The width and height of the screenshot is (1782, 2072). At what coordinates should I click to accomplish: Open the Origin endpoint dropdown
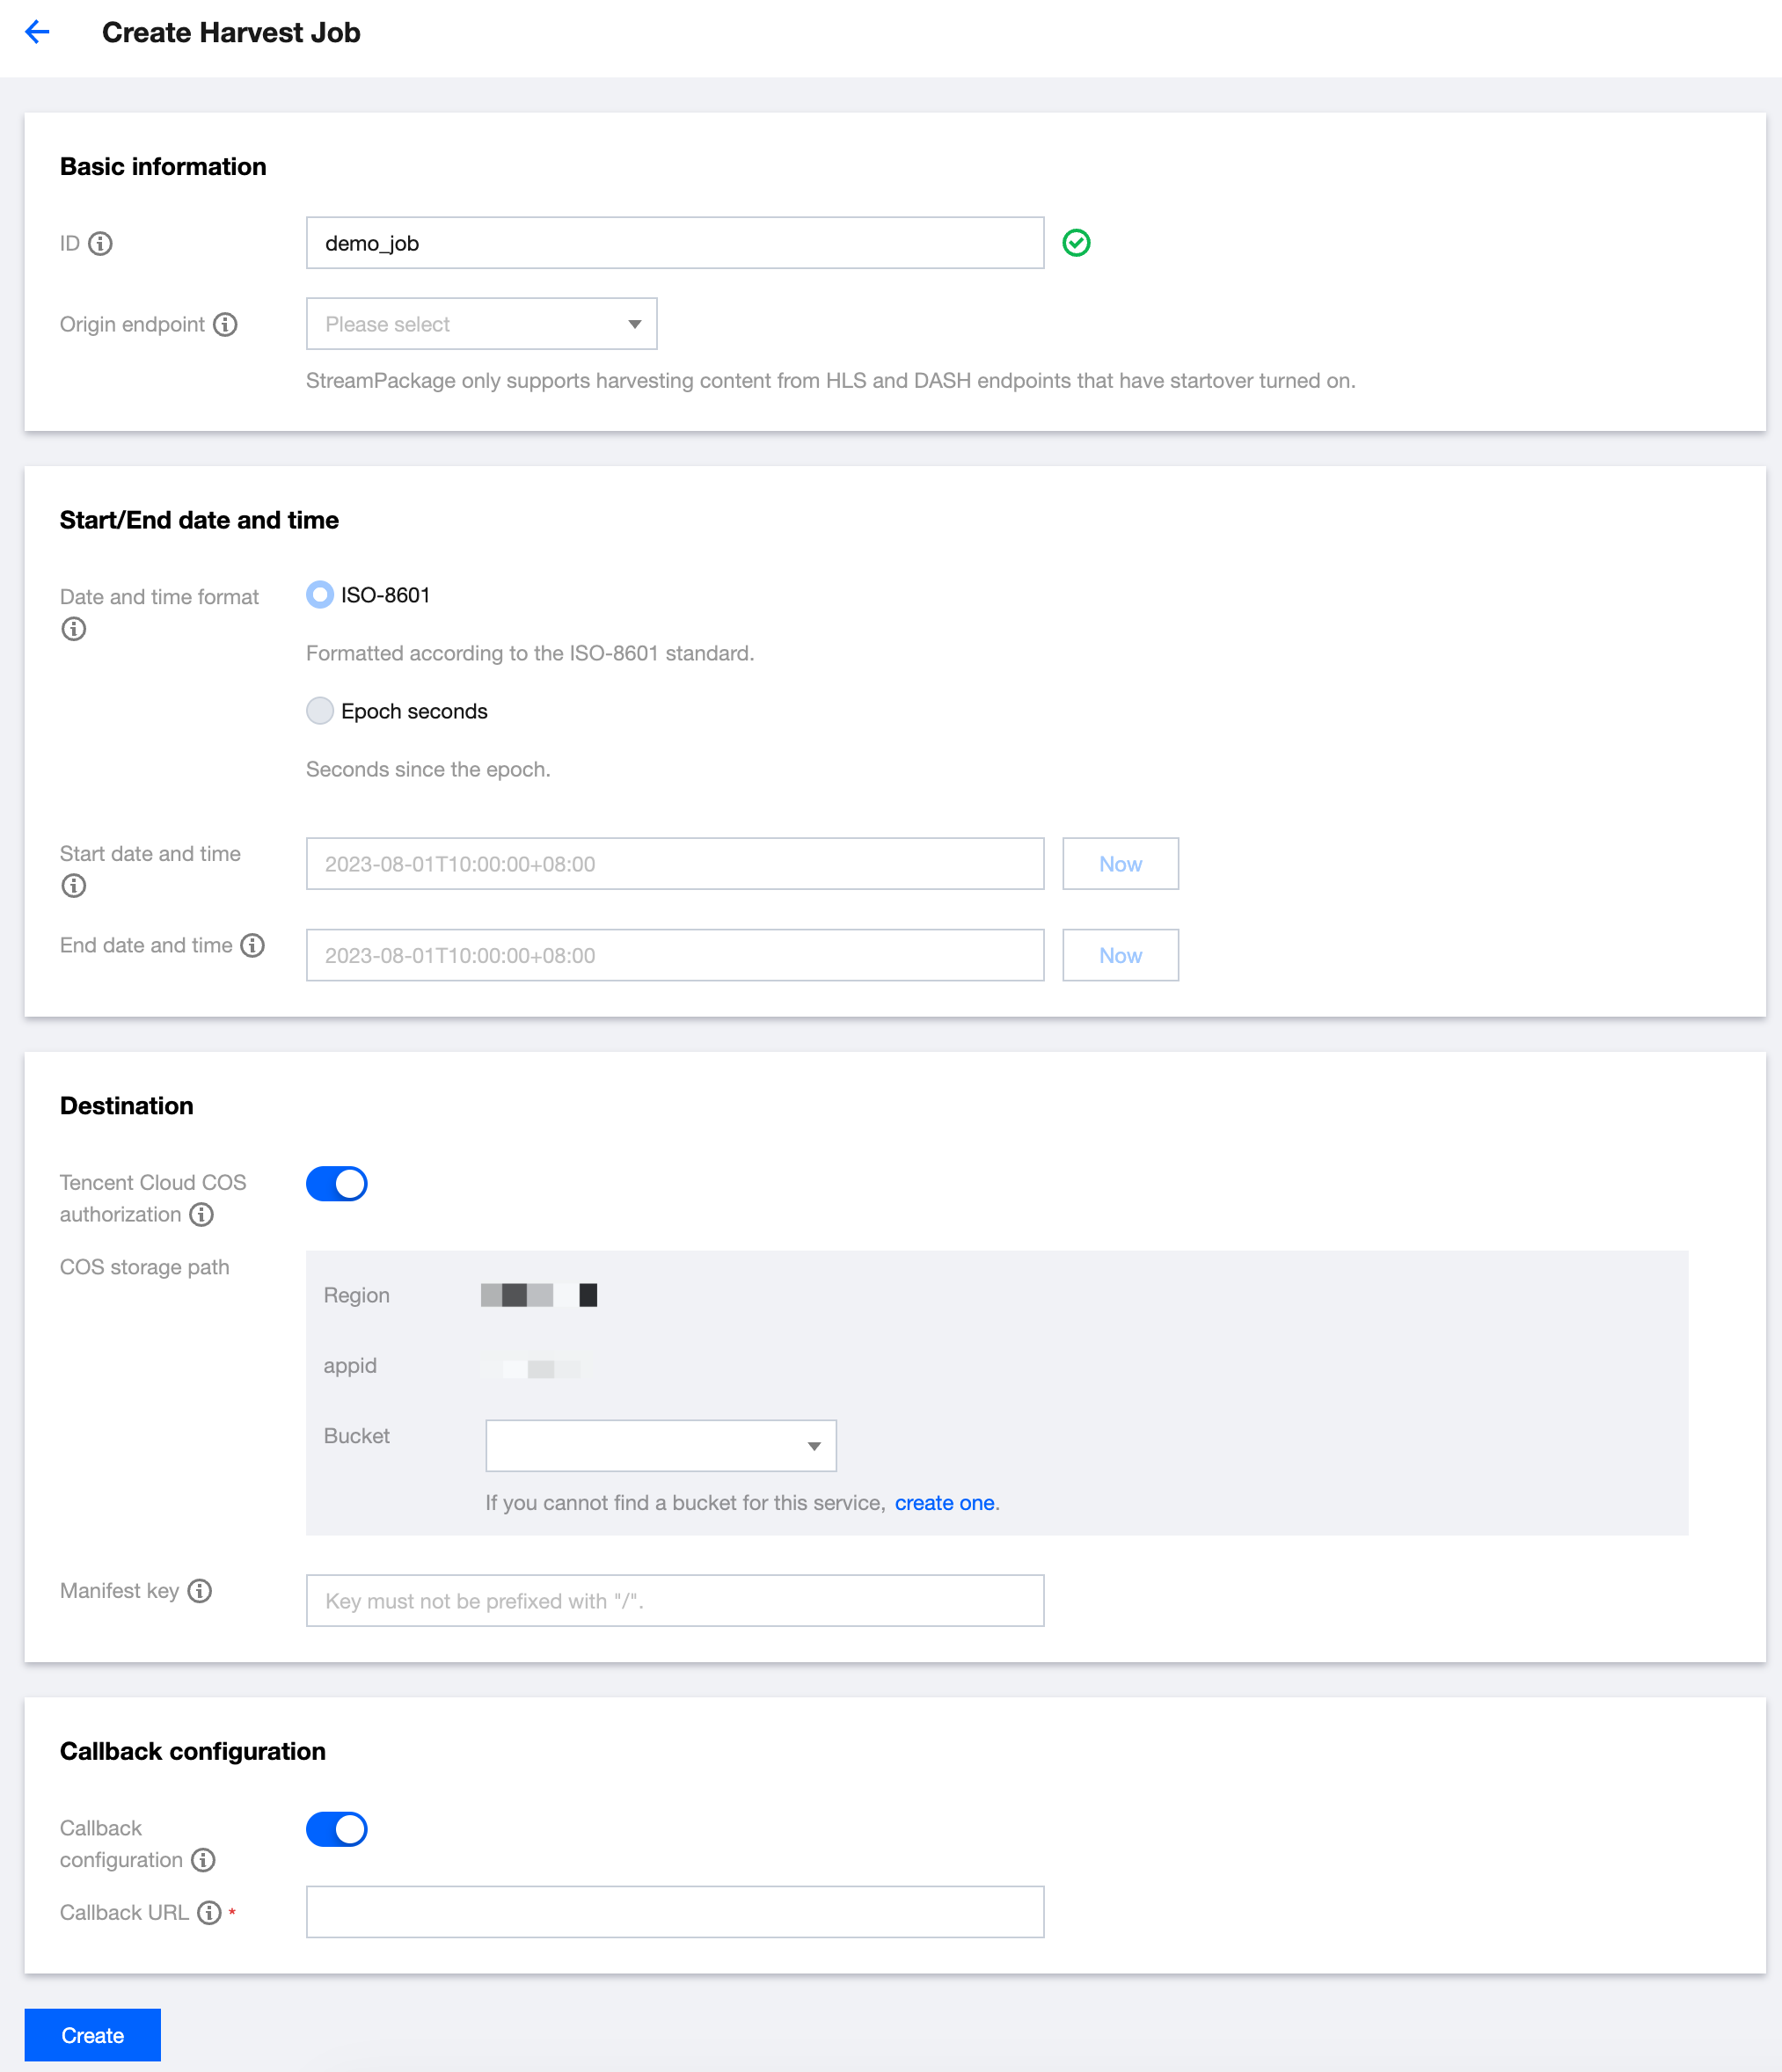[x=481, y=324]
